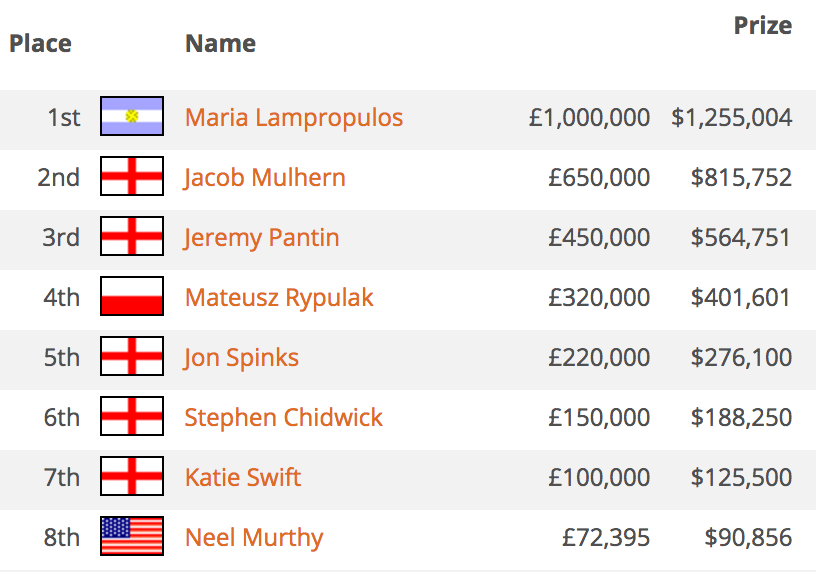Image resolution: width=816 pixels, height=572 pixels.
Task: Open Stephen Chidwick player link
Action: click(284, 418)
